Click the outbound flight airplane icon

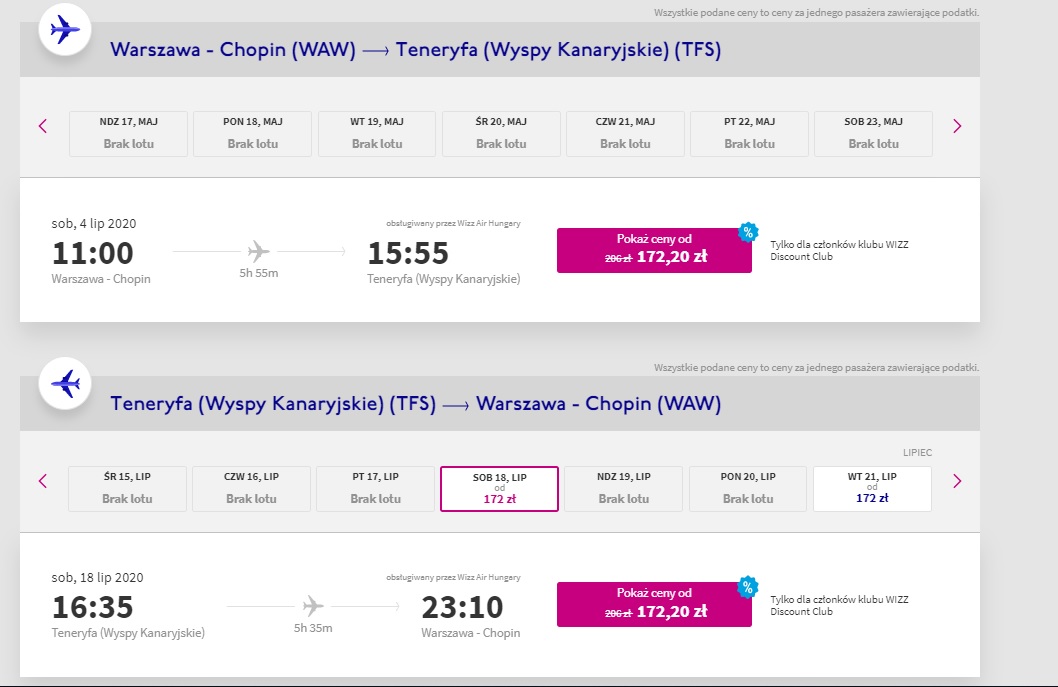pyautogui.click(x=65, y=30)
